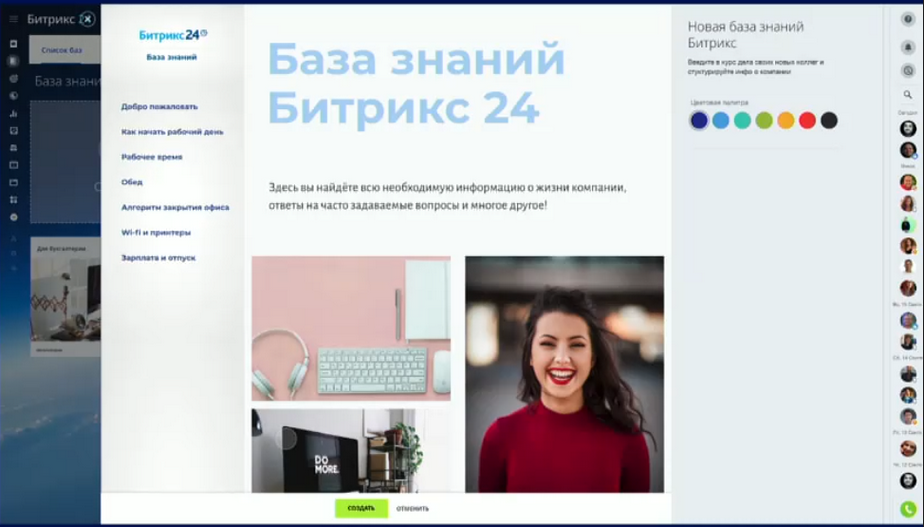Open notifications bell icon
Viewport: 924px width, 527px height.
[908, 47]
